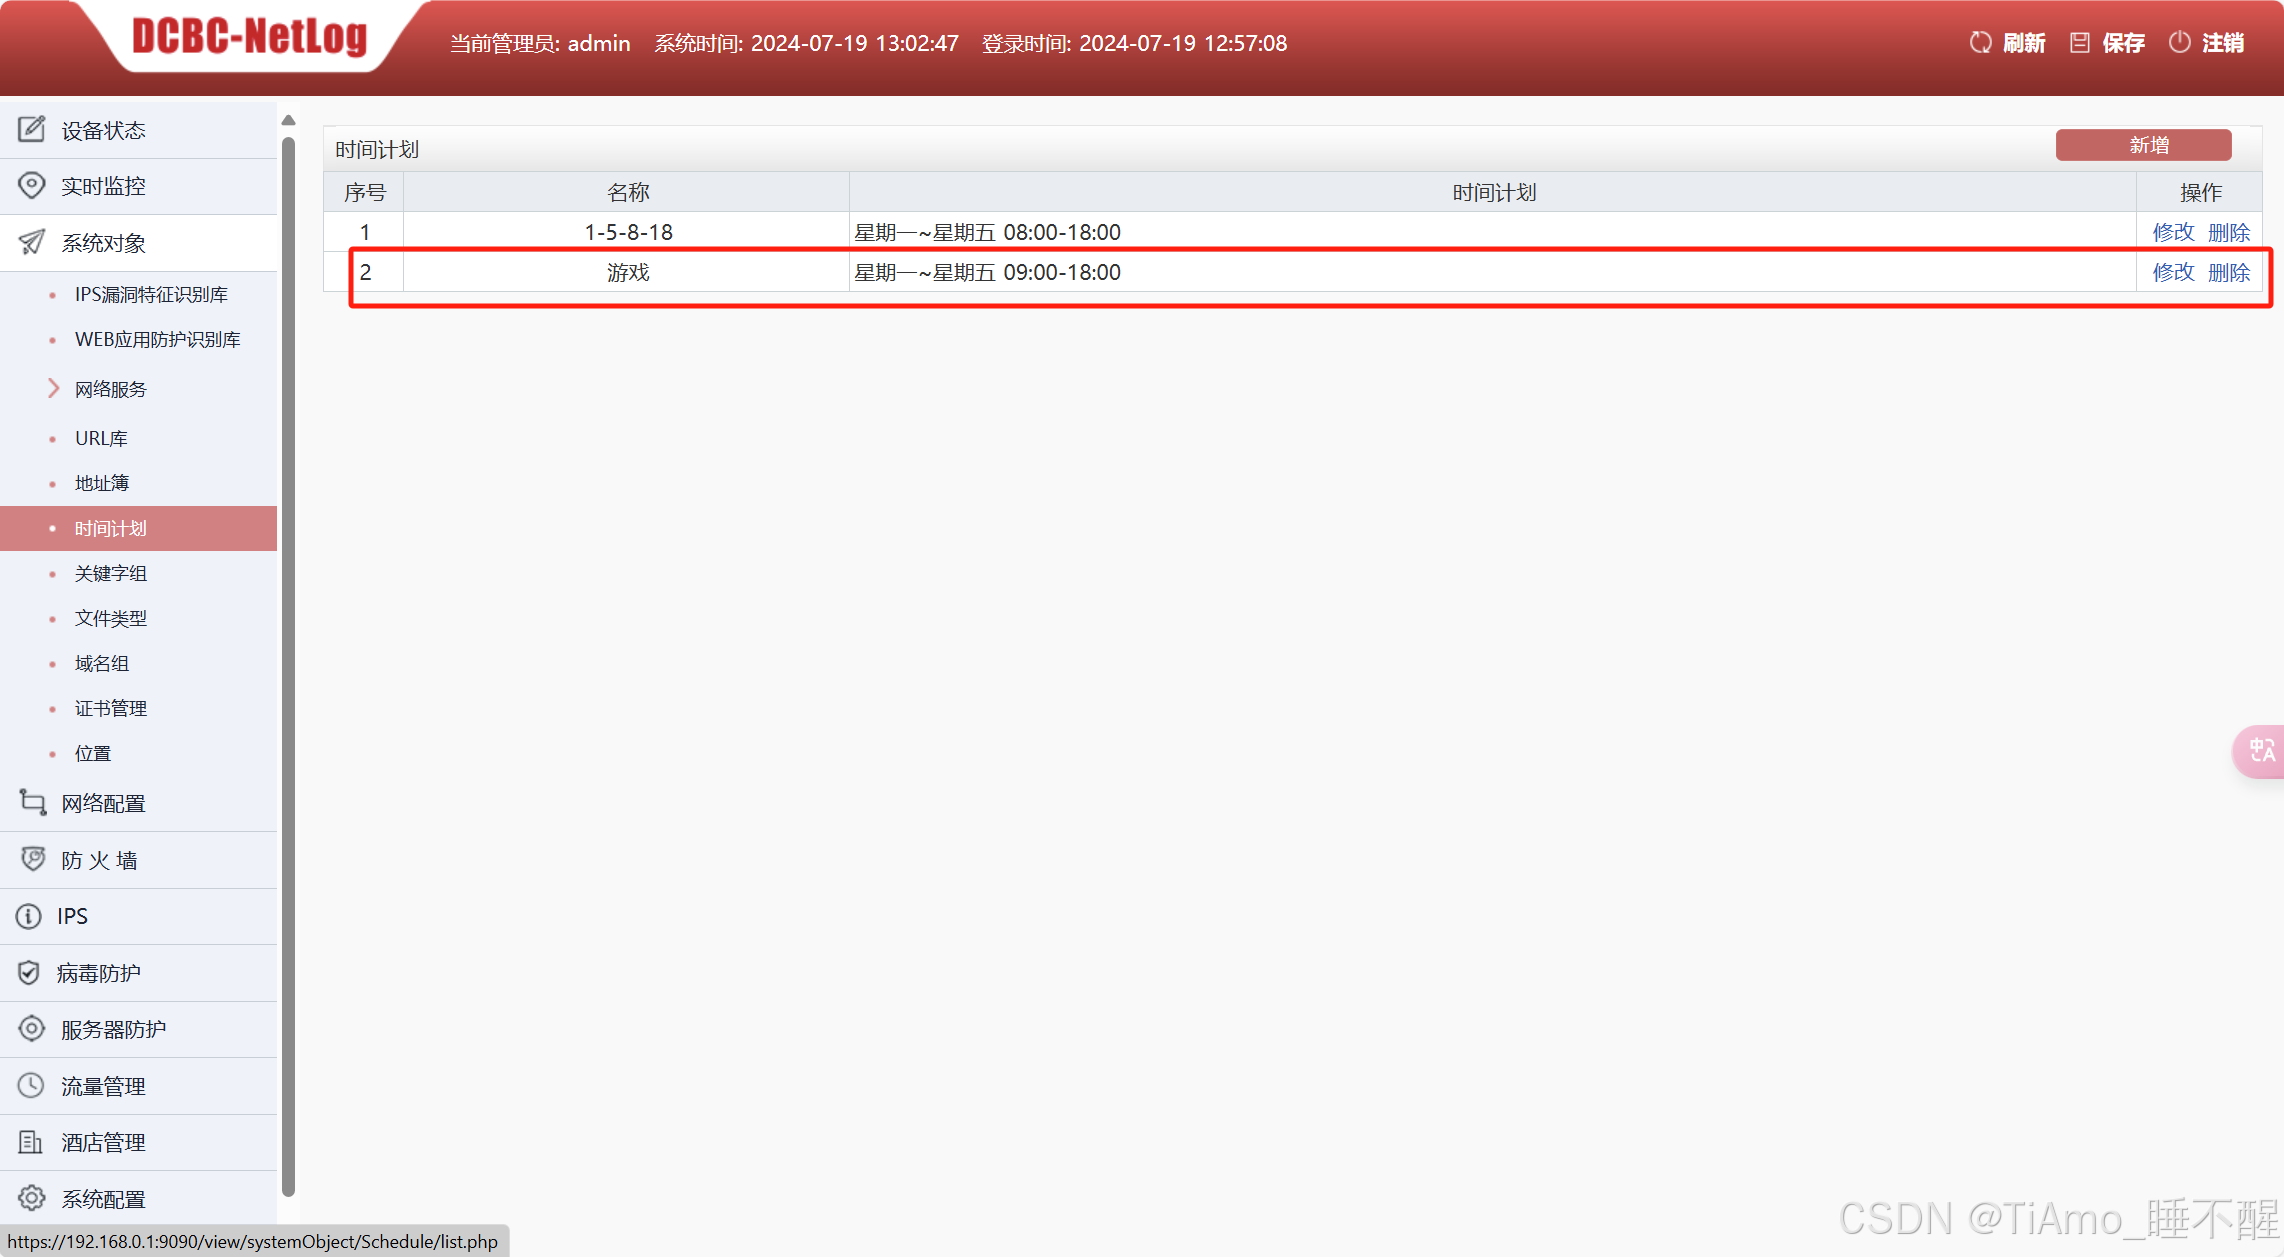Open the 位置 sidebar item

click(93, 753)
